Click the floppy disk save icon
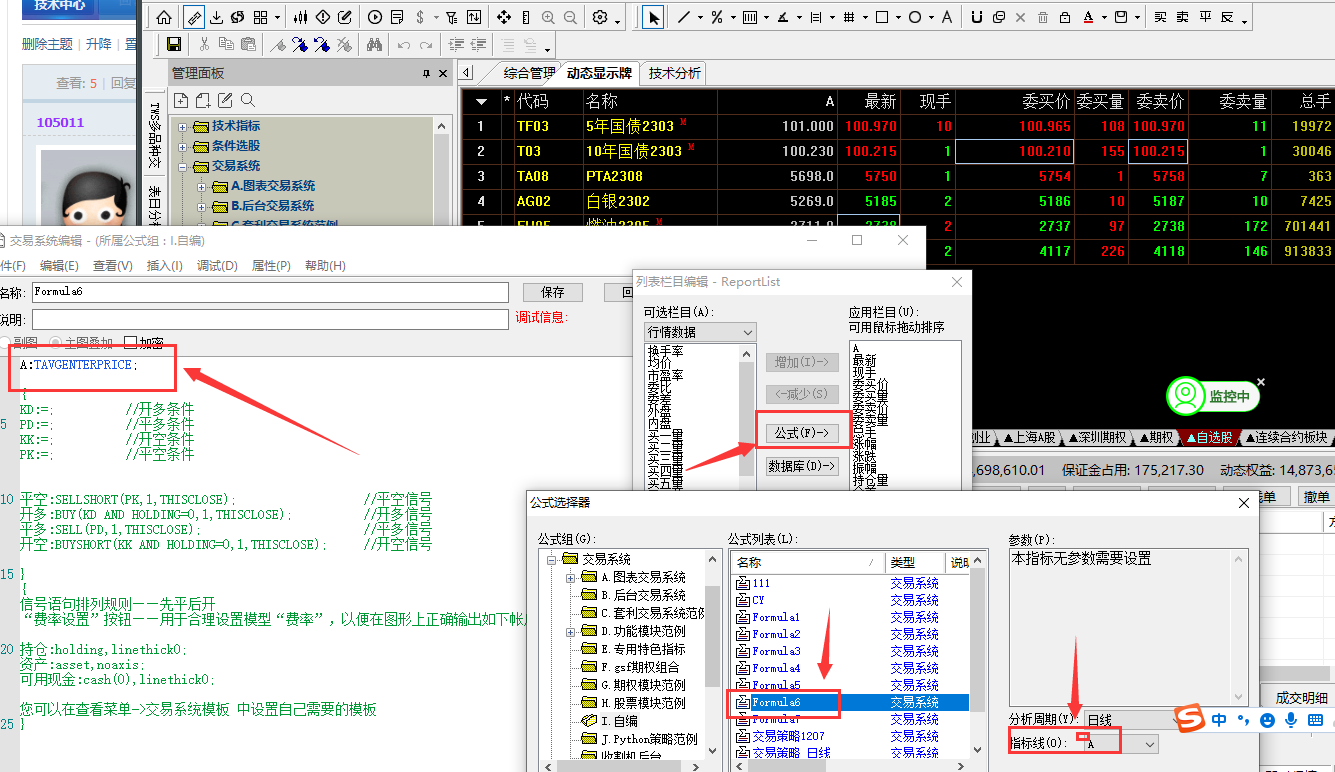1335x772 pixels. tap(174, 44)
